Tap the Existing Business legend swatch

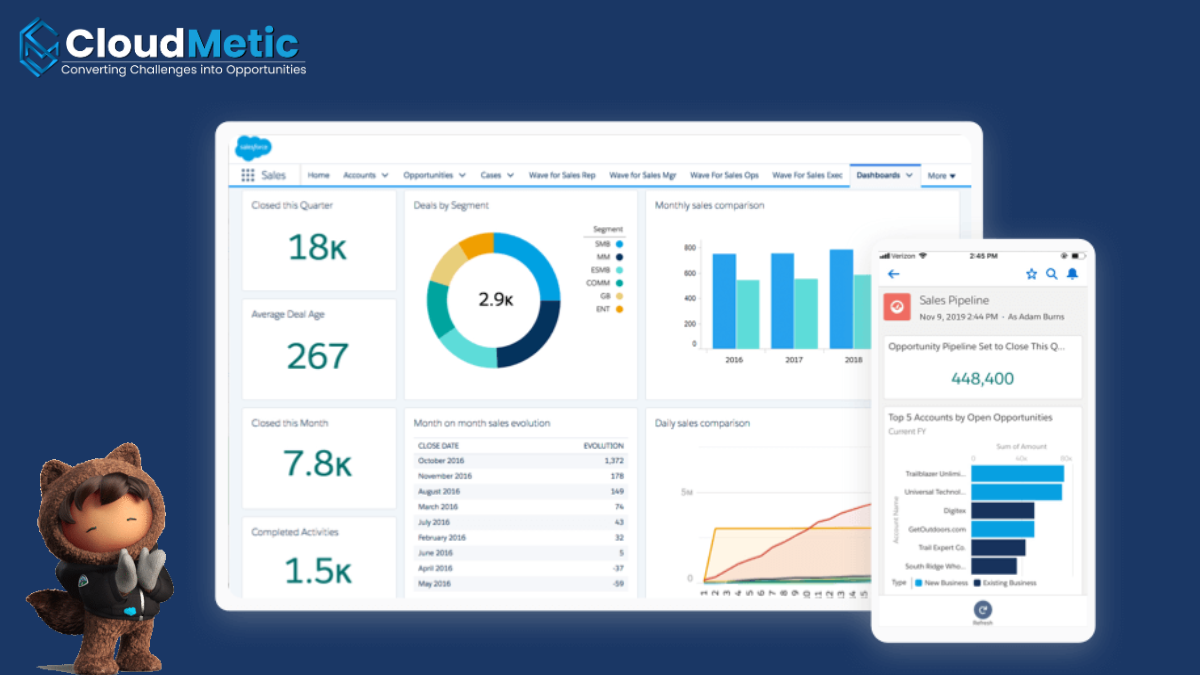coord(977,582)
